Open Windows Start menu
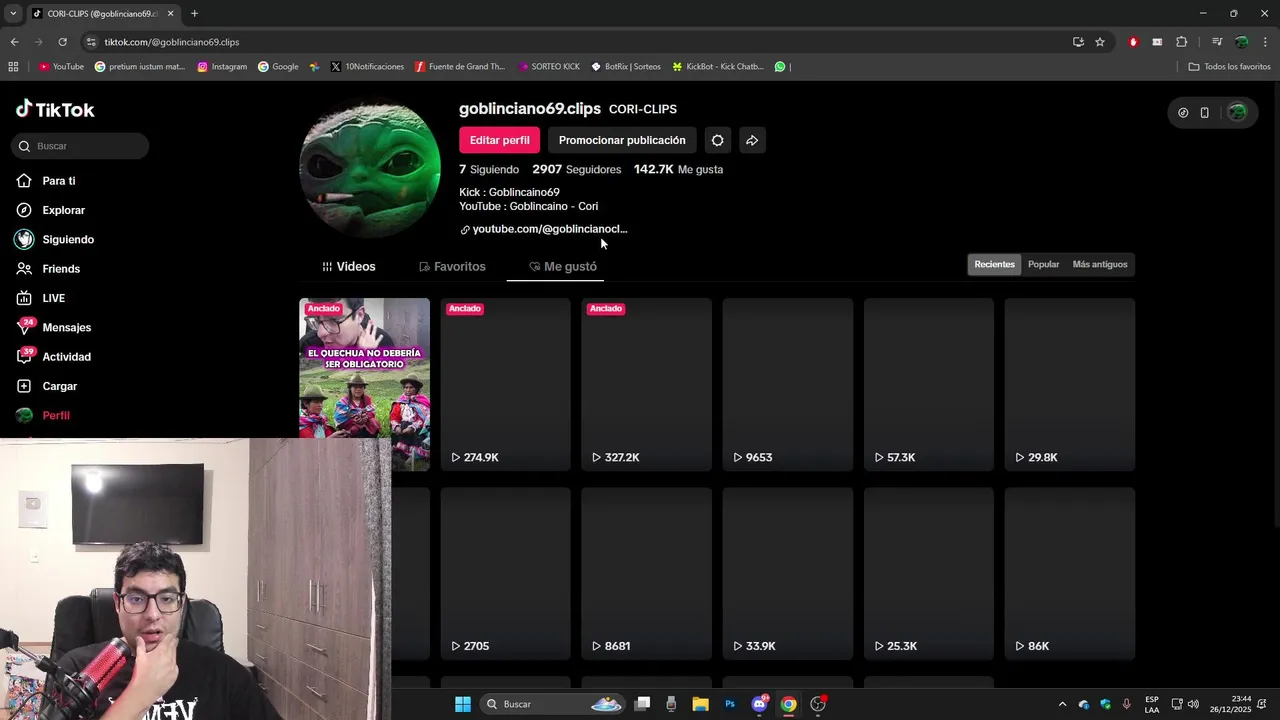The width and height of the screenshot is (1280, 720). tap(463, 704)
